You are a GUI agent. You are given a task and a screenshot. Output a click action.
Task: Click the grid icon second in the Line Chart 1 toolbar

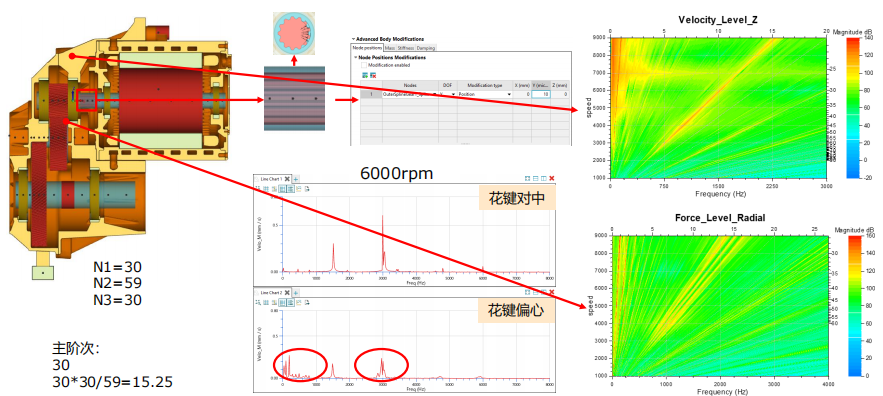point(266,189)
